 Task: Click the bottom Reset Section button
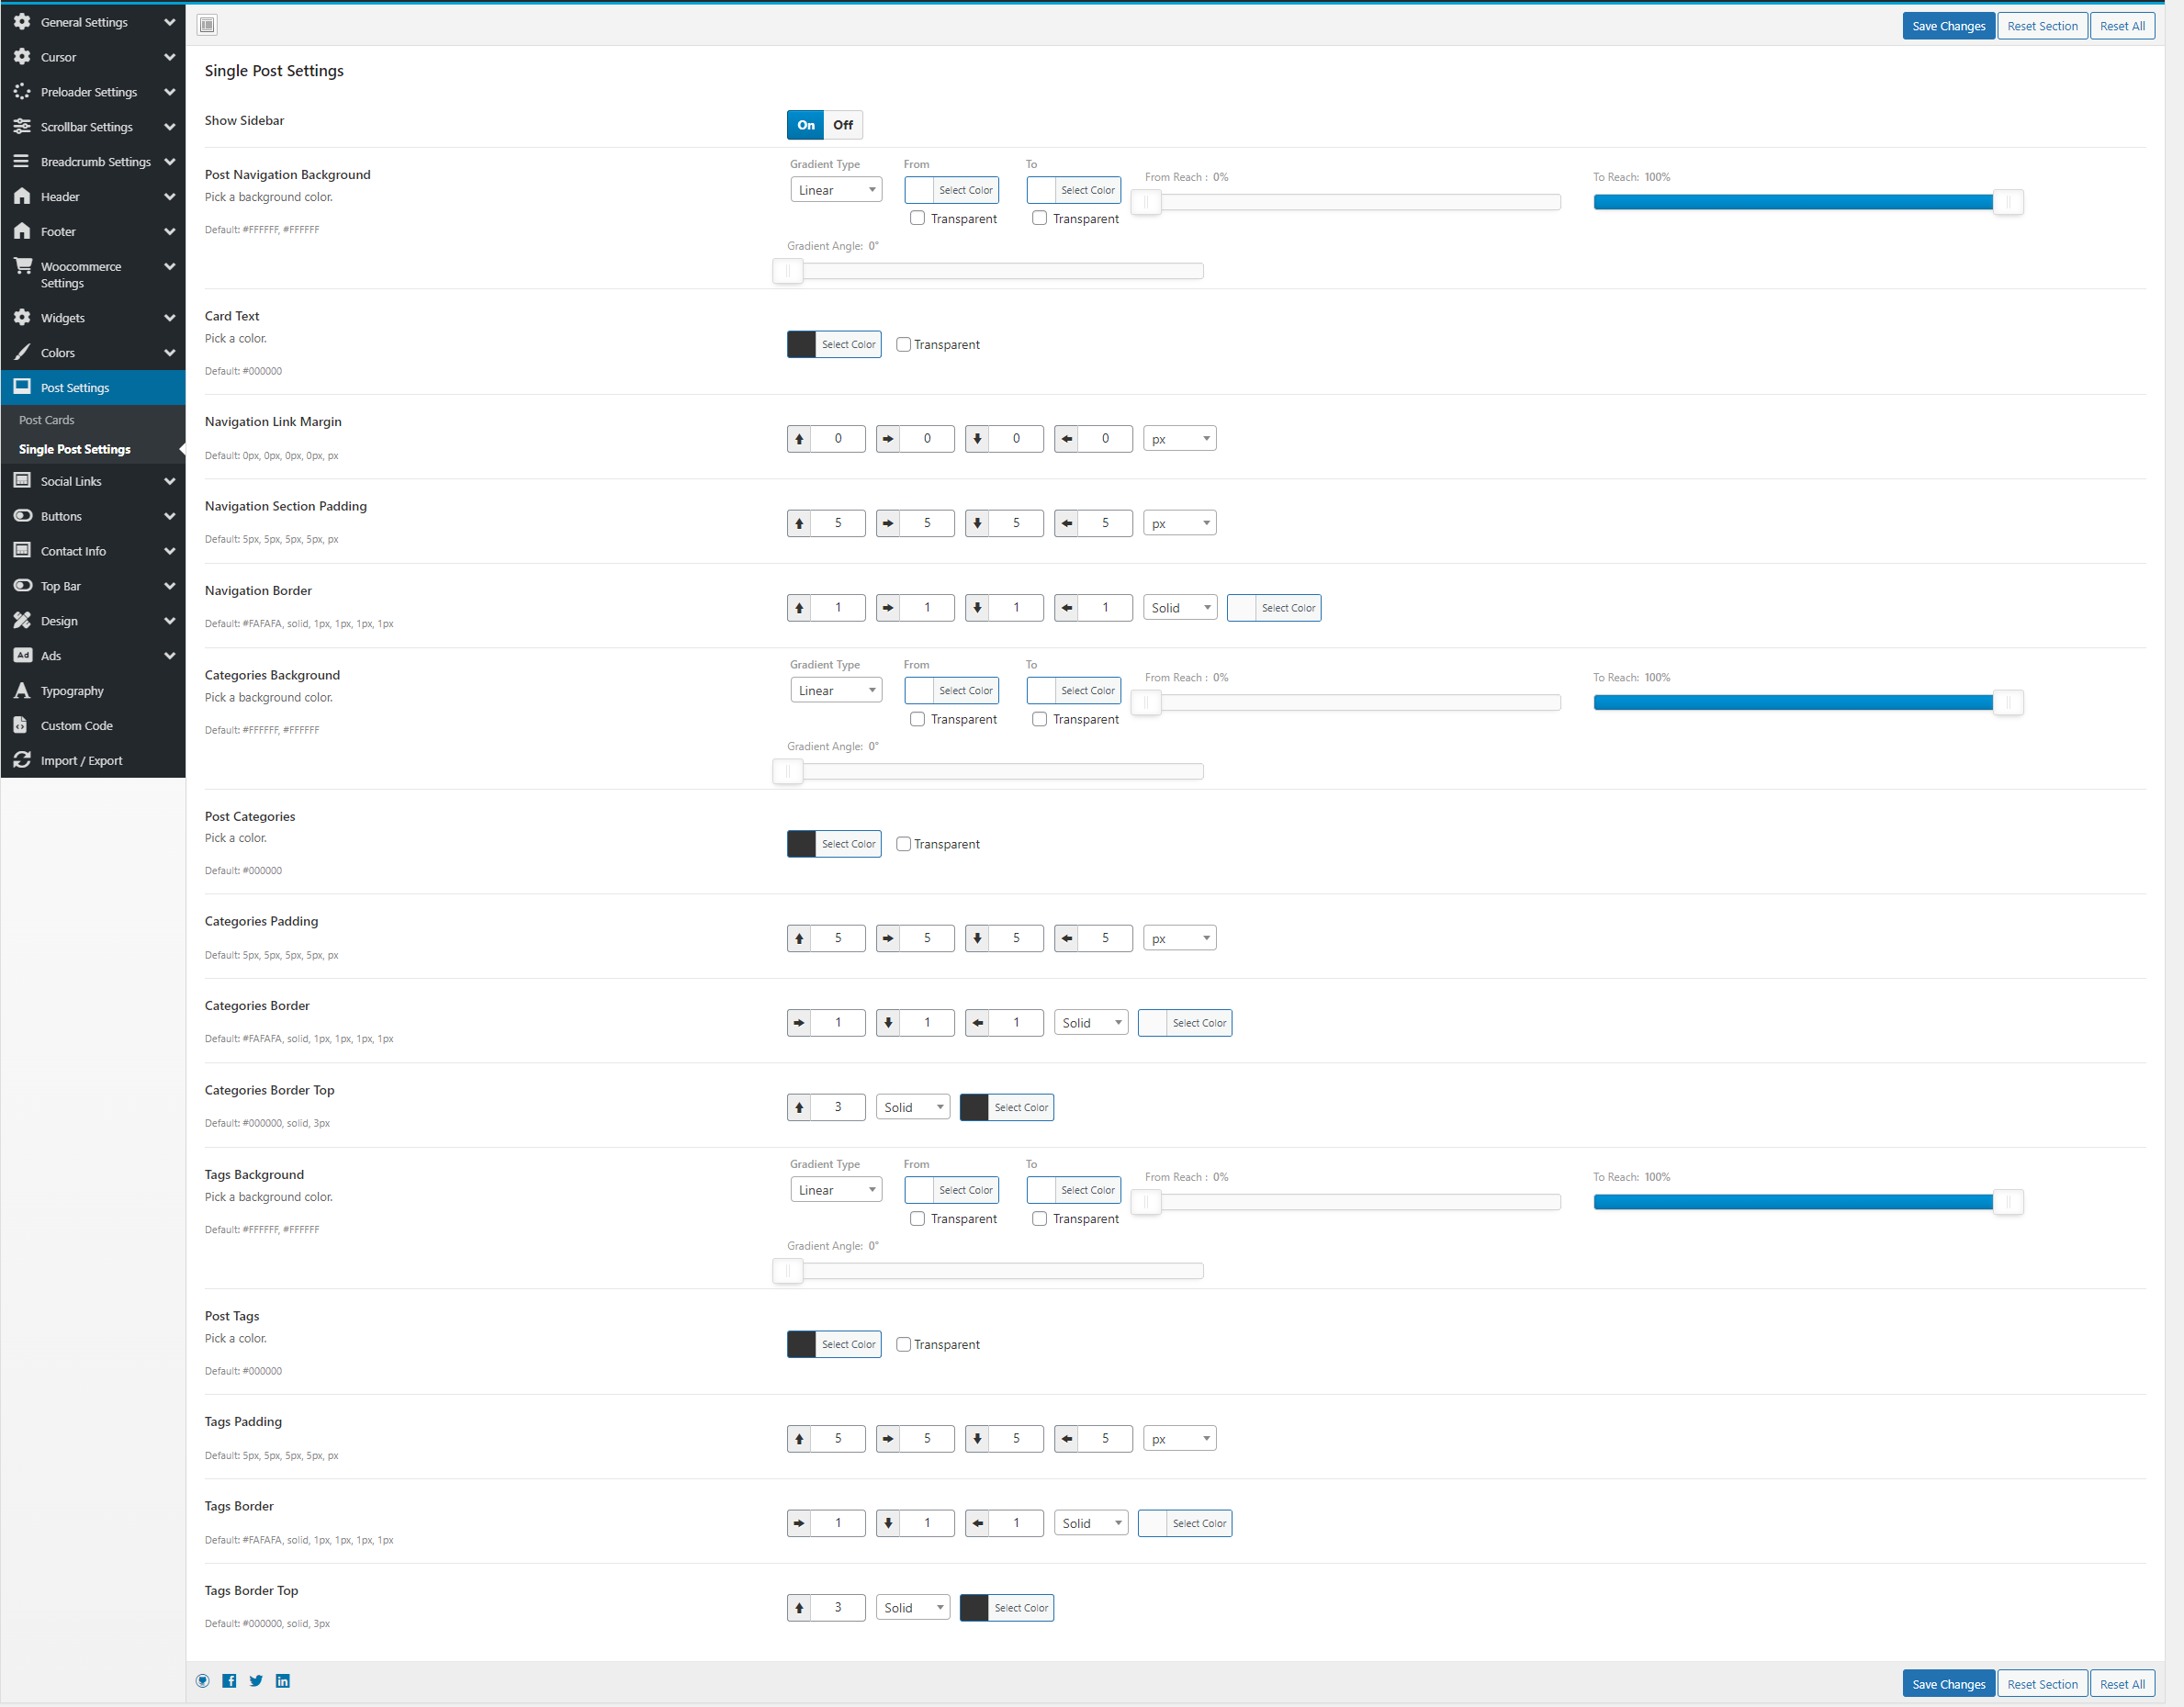tap(2041, 1684)
